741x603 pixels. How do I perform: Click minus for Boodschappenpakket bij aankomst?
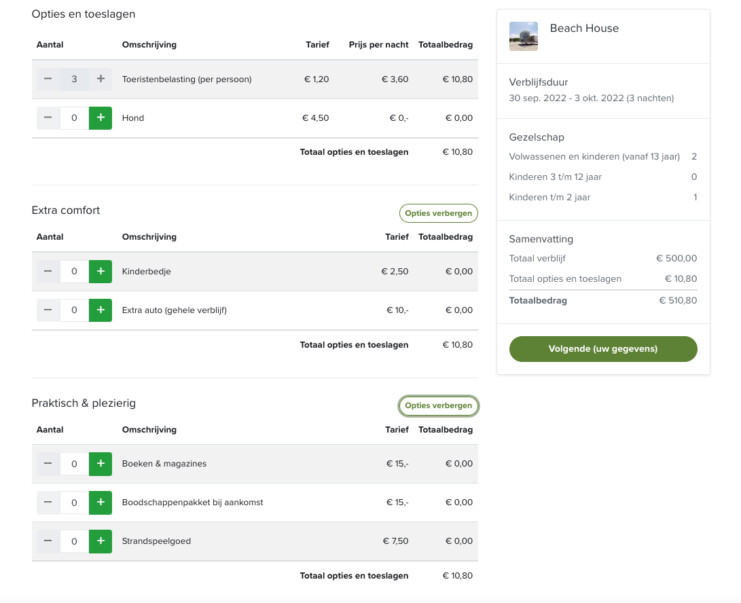point(48,502)
